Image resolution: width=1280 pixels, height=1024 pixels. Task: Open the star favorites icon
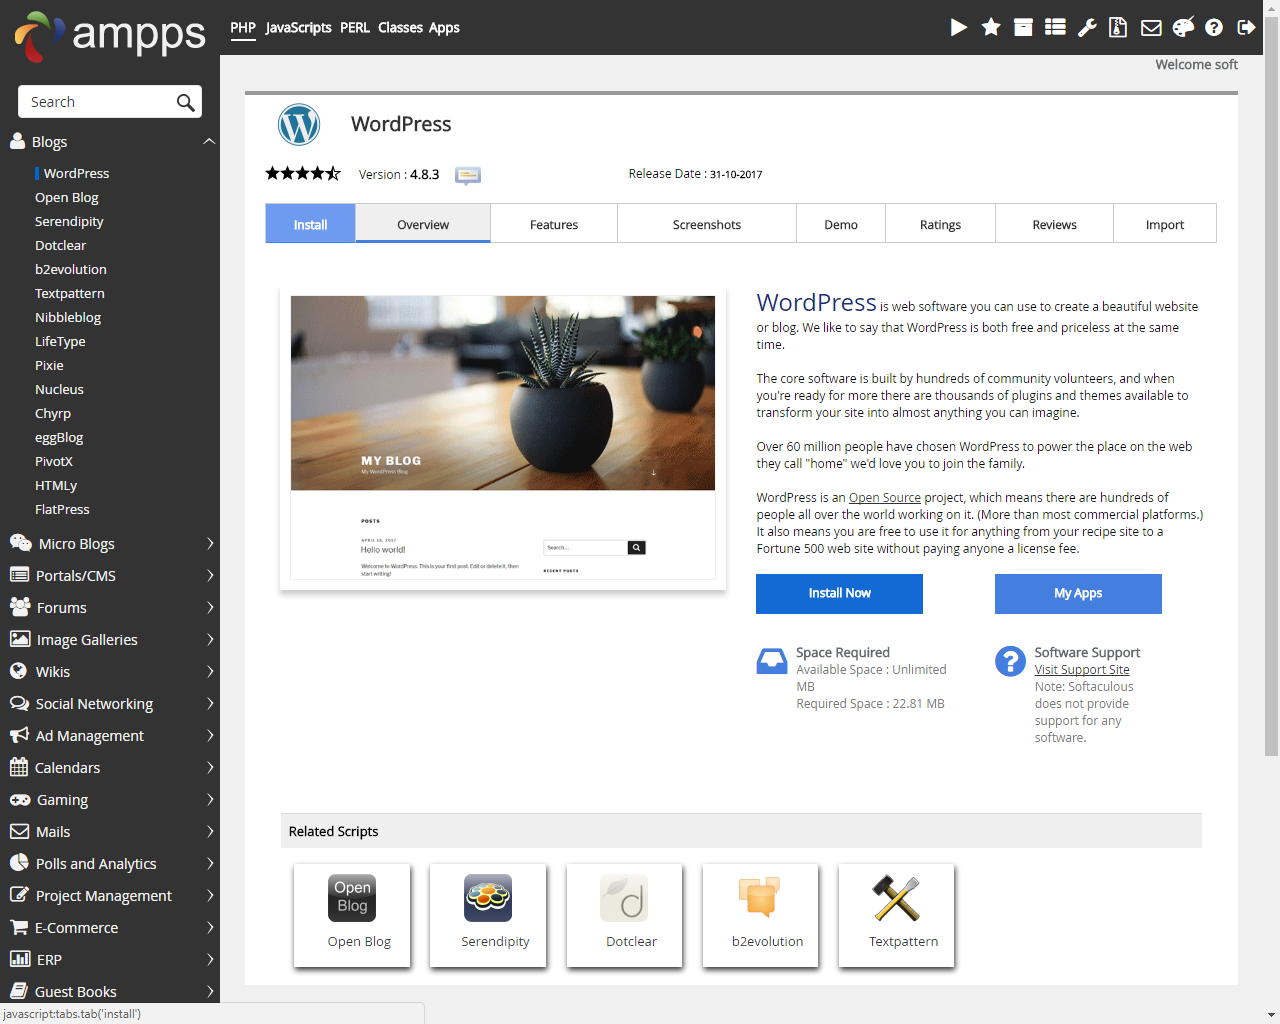991,27
